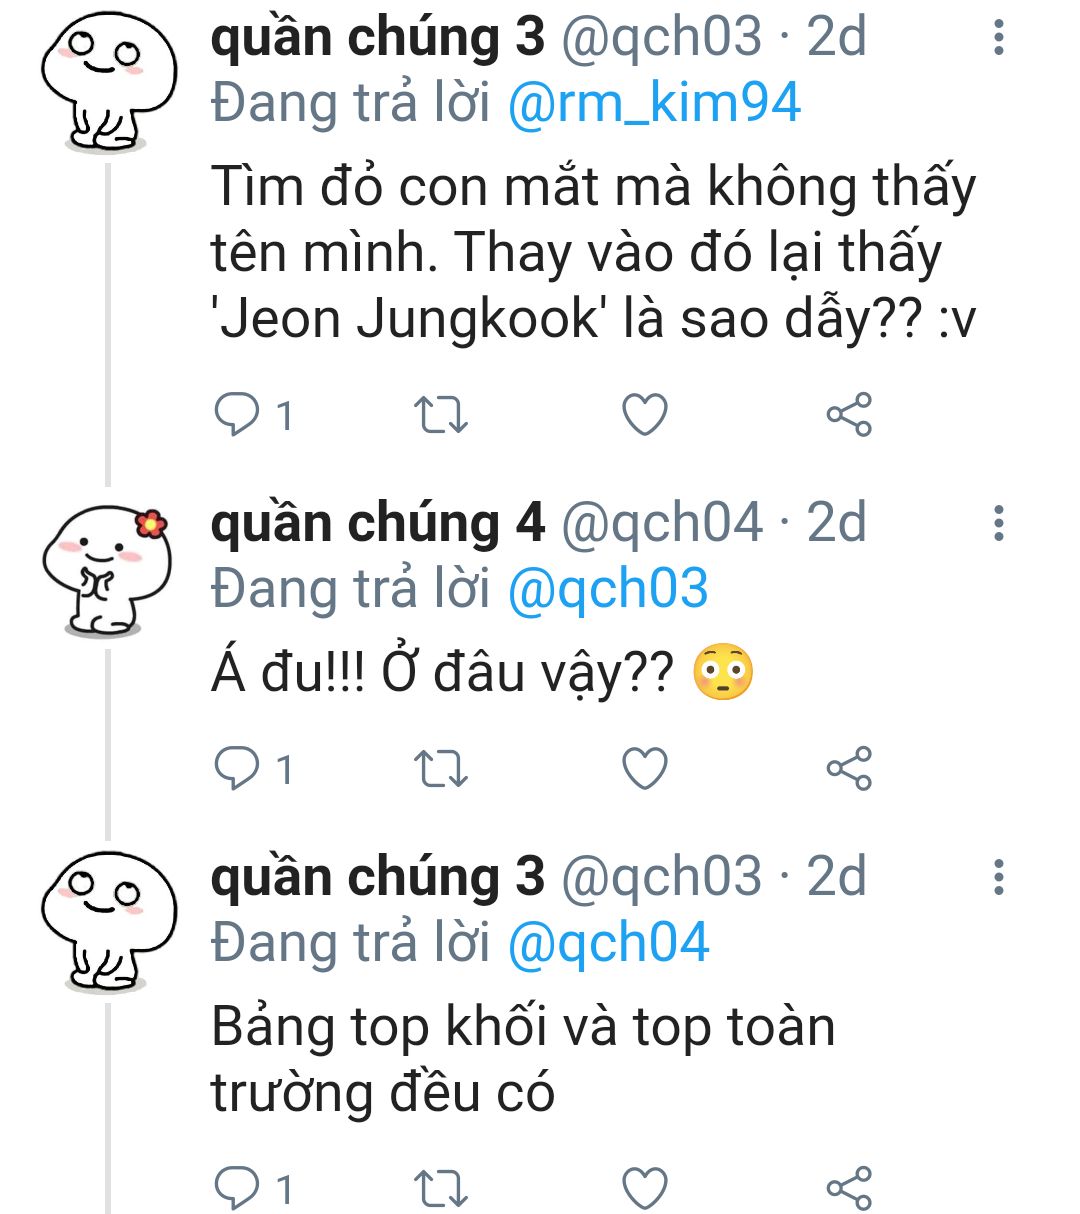Open the @qch04 mention link
Screen dimensions: 1080x1214
pyautogui.click(x=608, y=943)
